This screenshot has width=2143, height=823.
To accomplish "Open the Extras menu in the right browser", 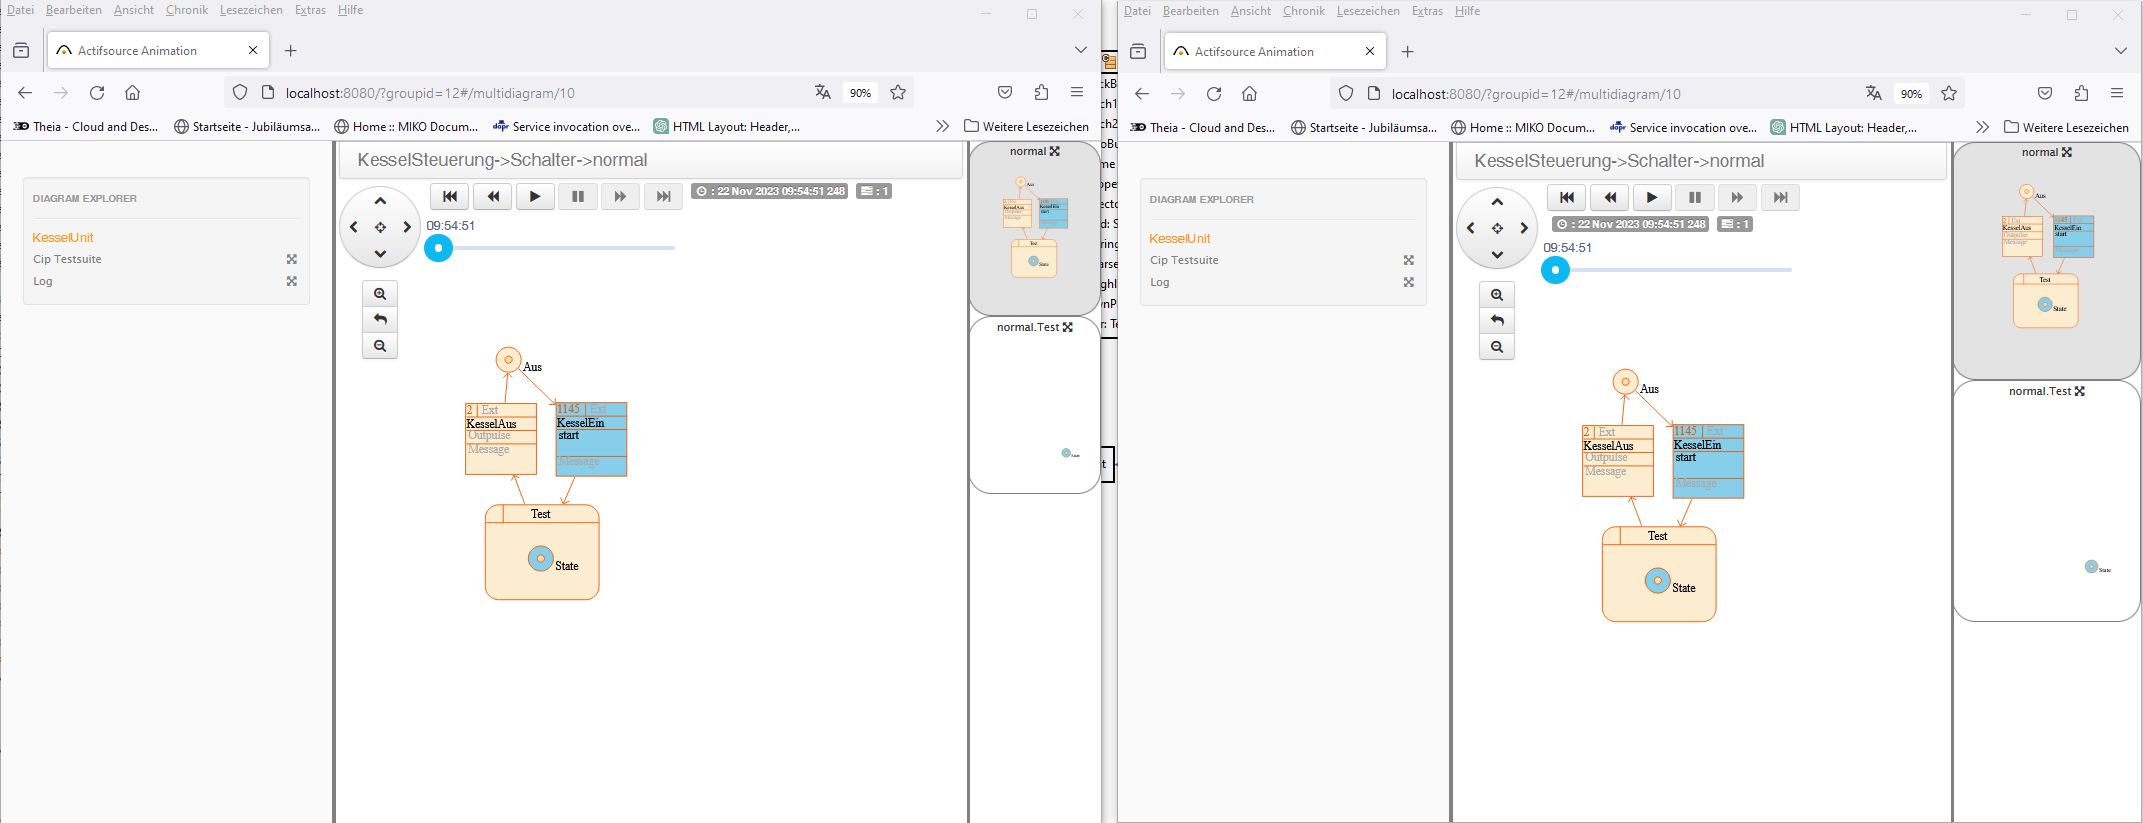I will click(x=1427, y=11).
